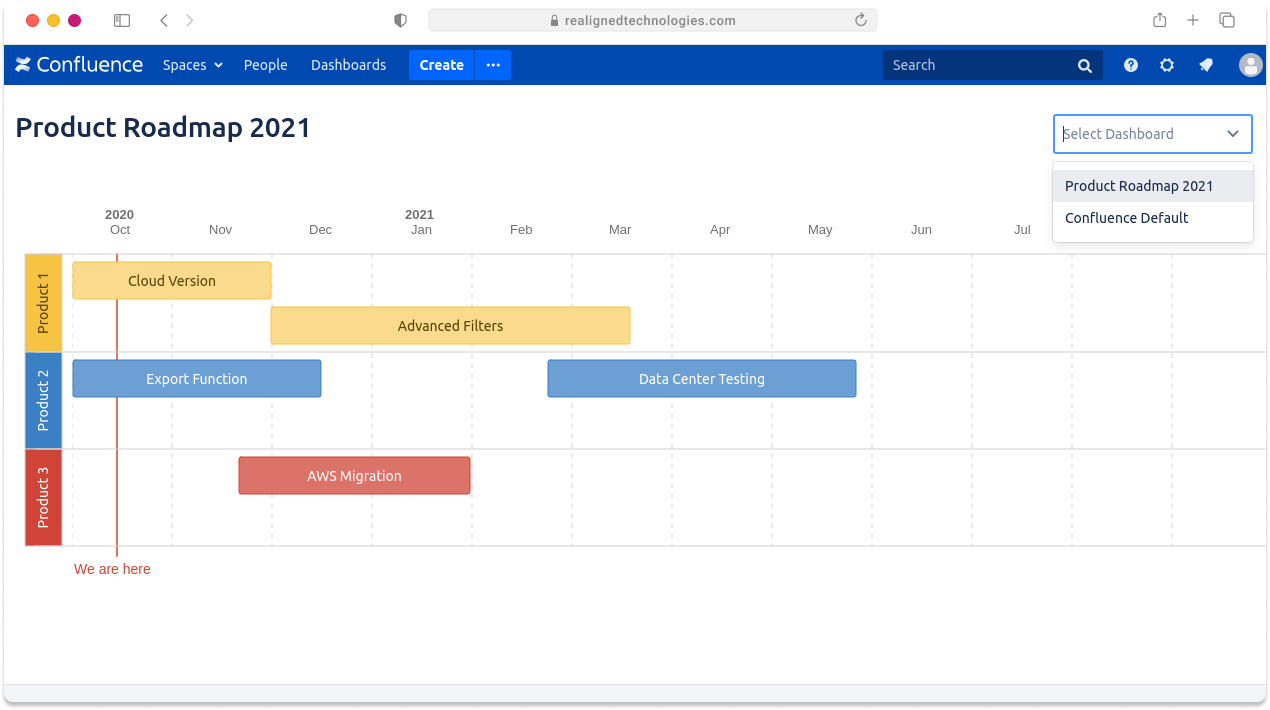1270x710 pixels.
Task: Click the We are here timeline marker
Action: coord(112,569)
